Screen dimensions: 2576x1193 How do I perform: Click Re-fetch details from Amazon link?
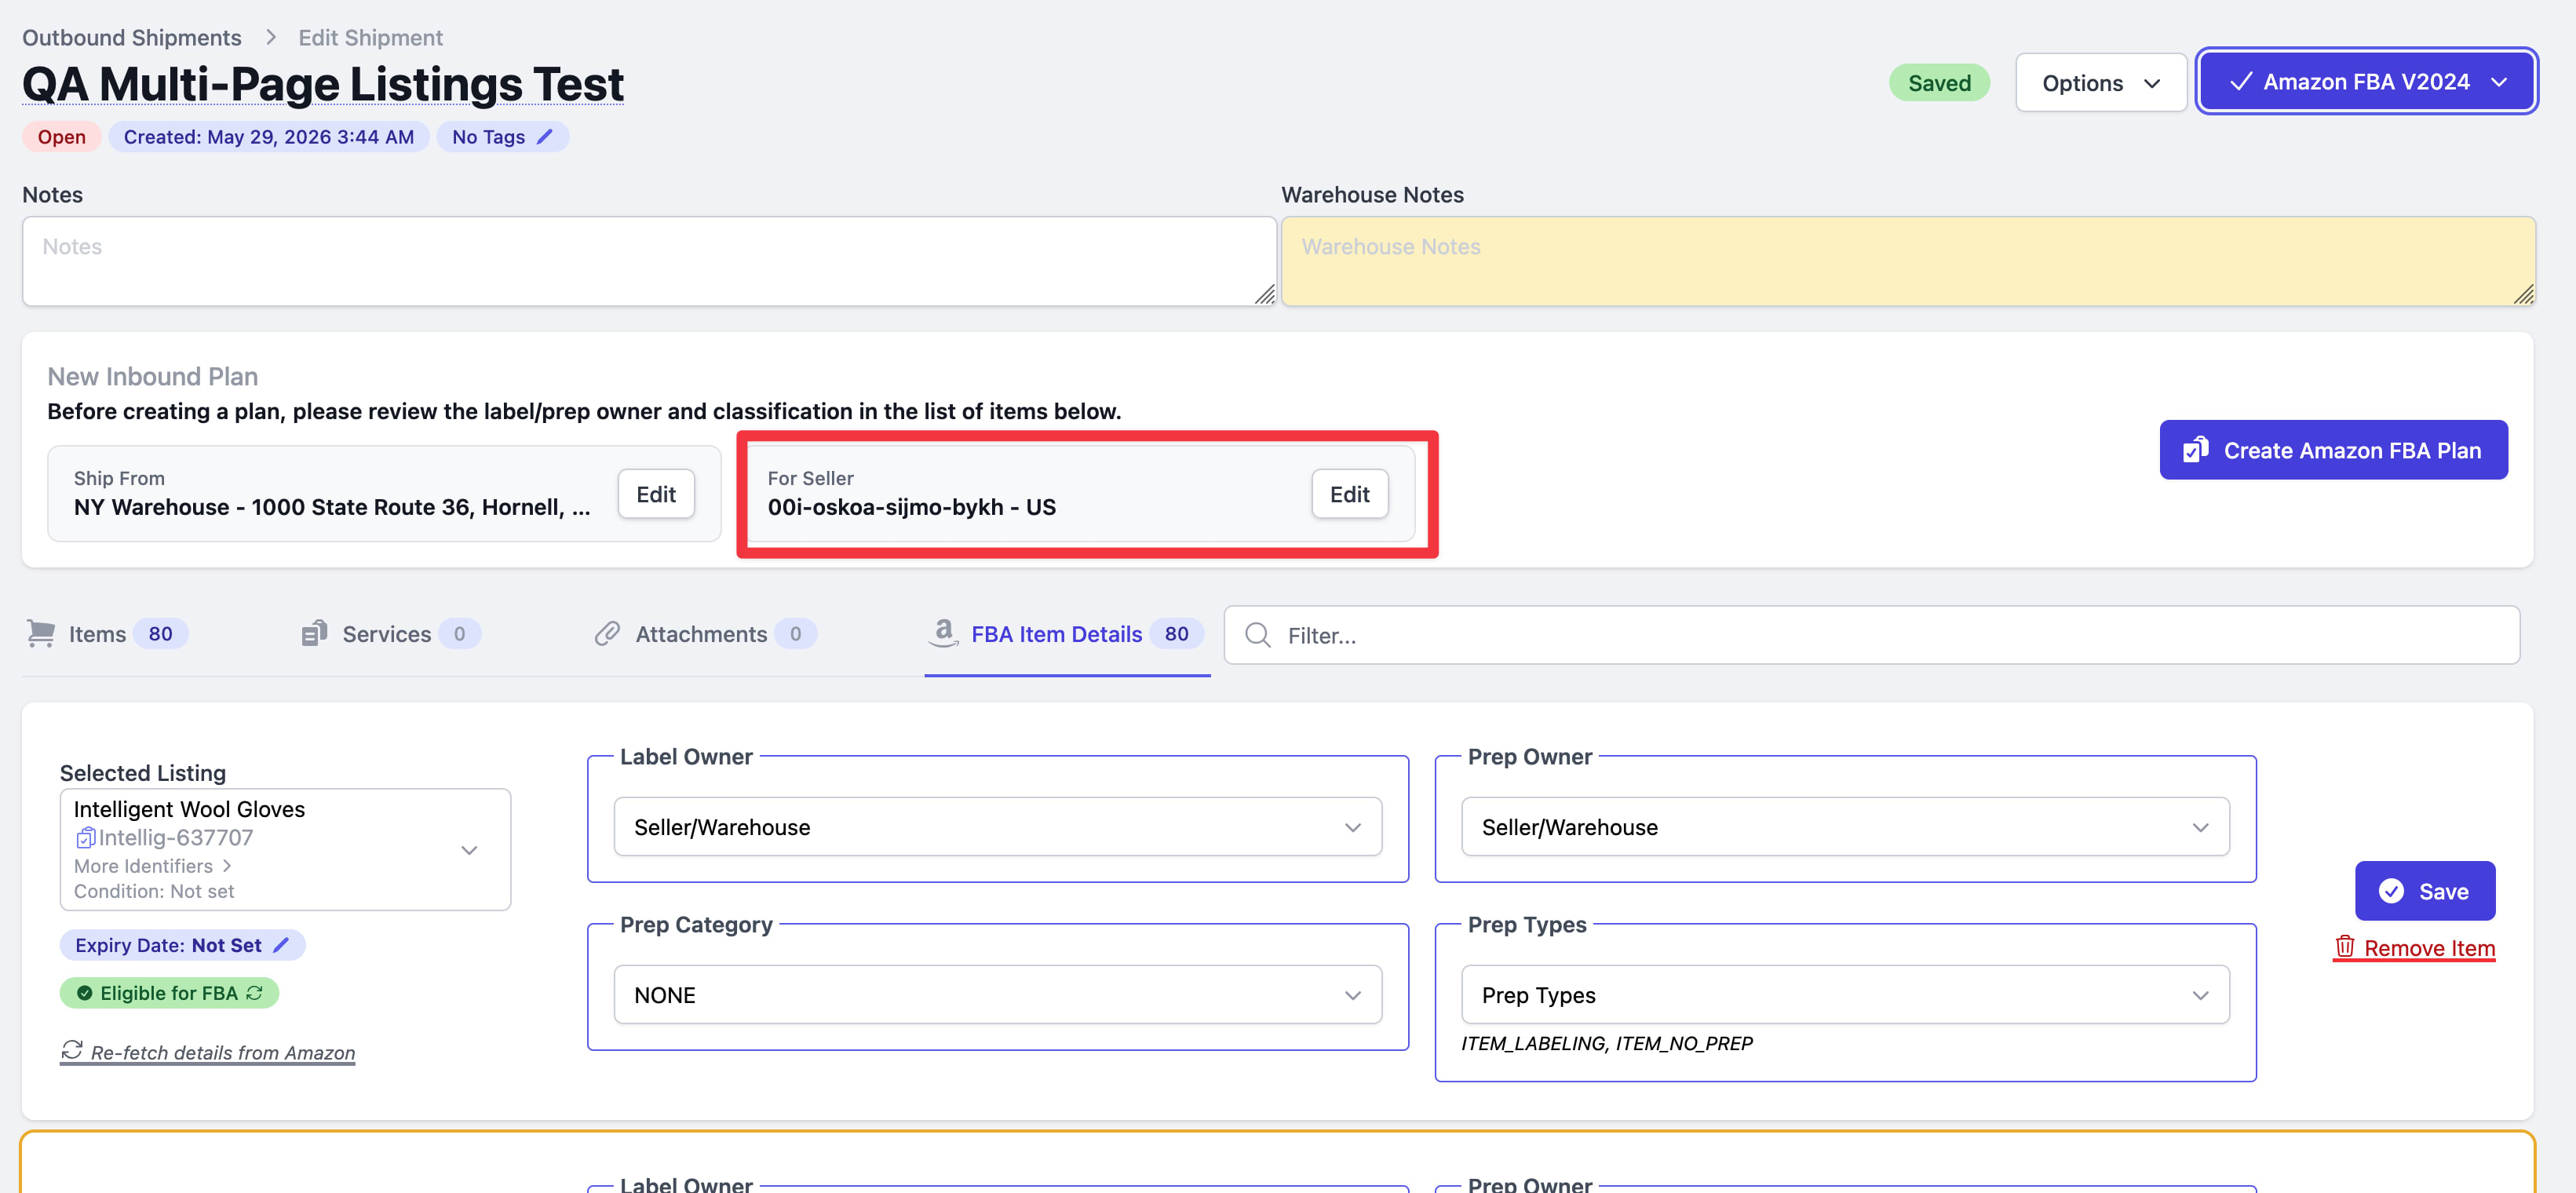pos(208,1052)
